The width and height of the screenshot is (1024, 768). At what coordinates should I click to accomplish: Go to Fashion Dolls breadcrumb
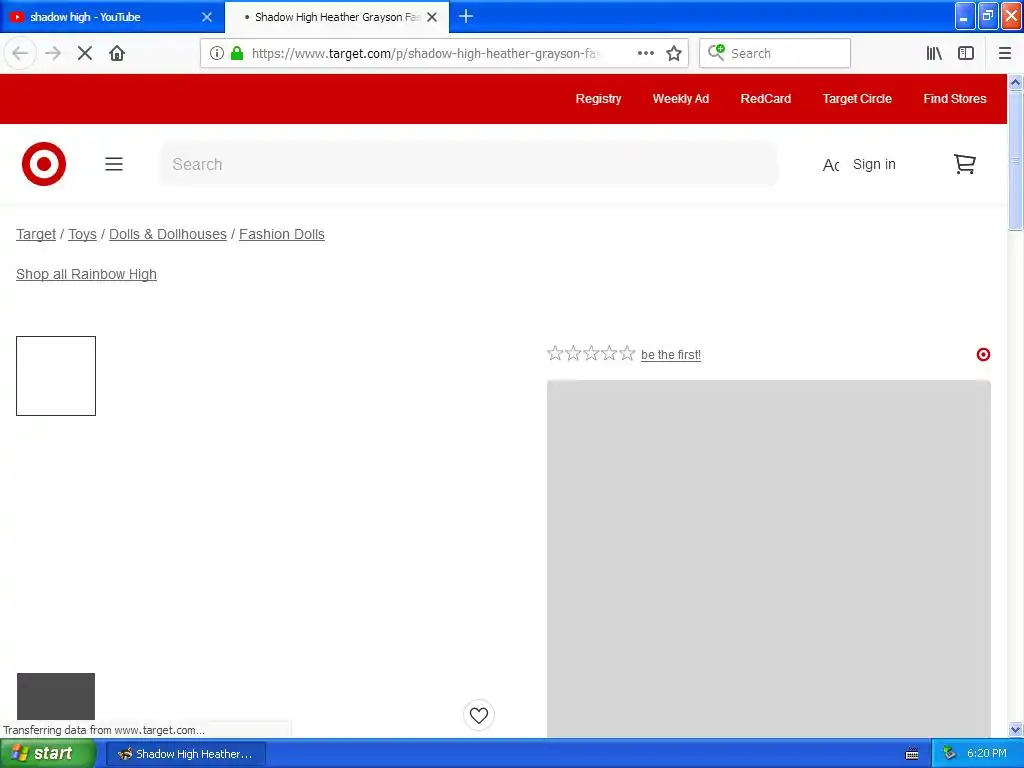(281, 234)
